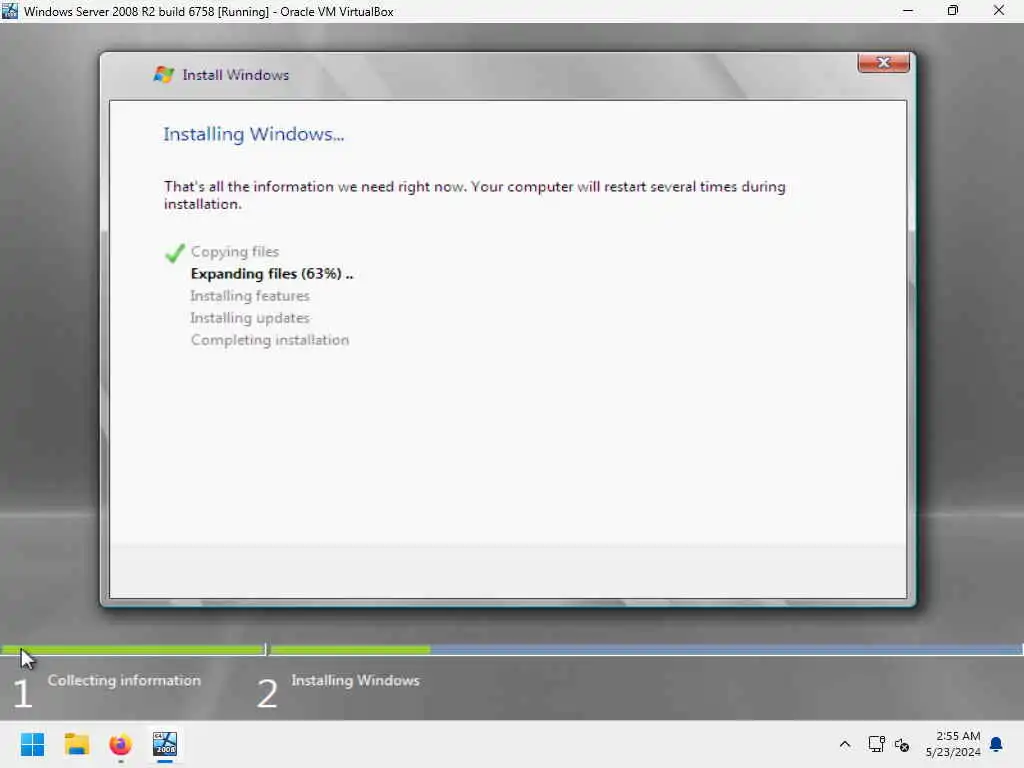The image size is (1024, 768).
Task: Click the 'Installing updates' step
Action: point(250,318)
